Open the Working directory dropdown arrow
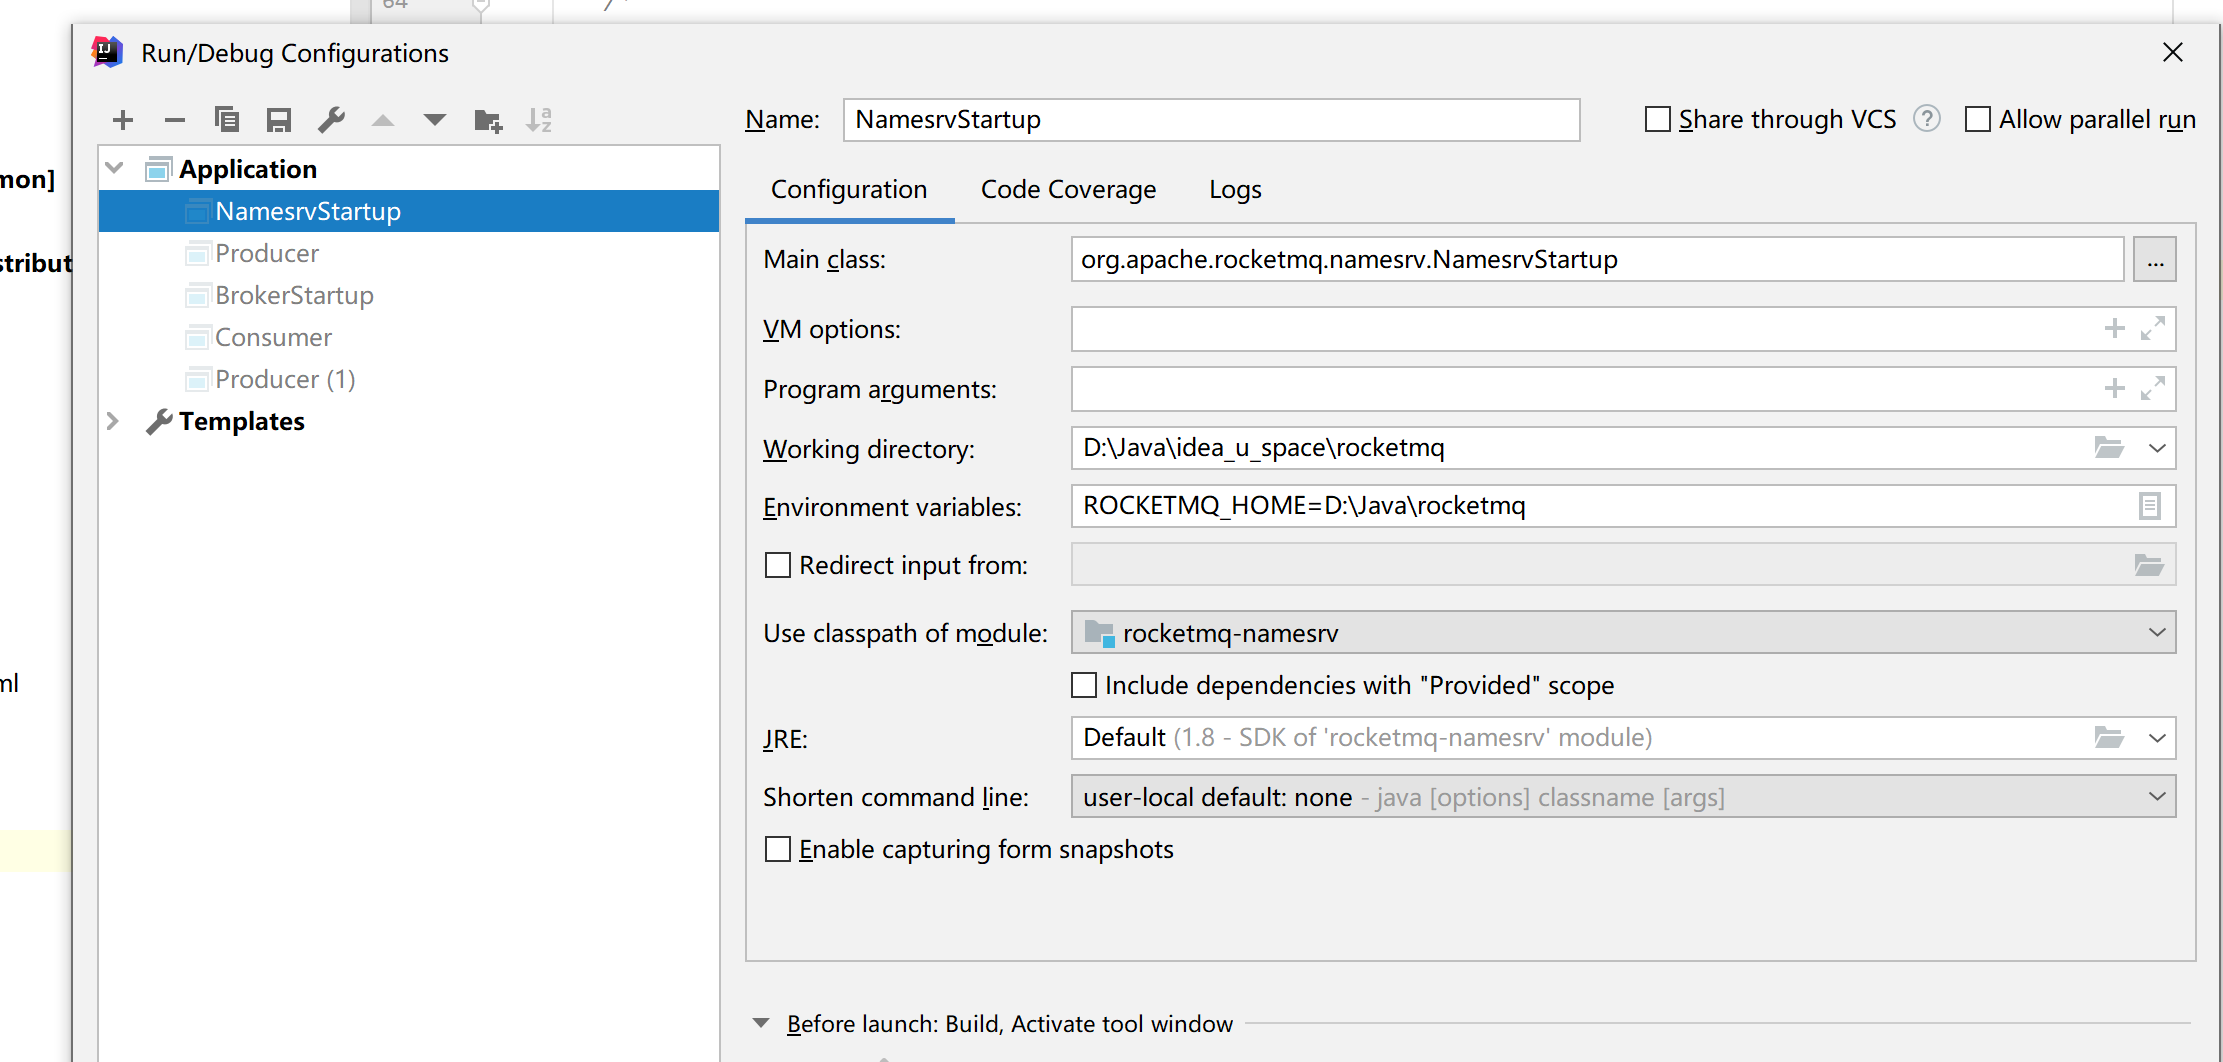This screenshot has width=2223, height=1062. 2157,448
